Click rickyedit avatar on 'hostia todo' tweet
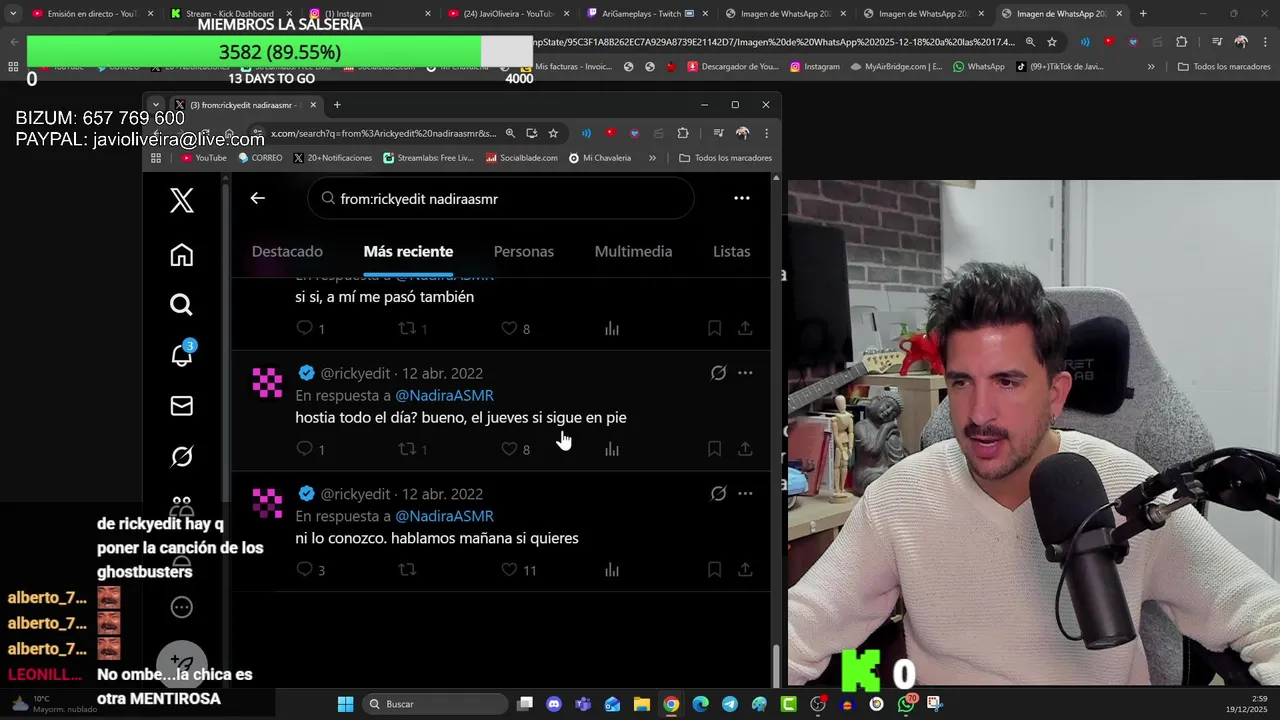This screenshot has height=720, width=1280. pos(267,382)
